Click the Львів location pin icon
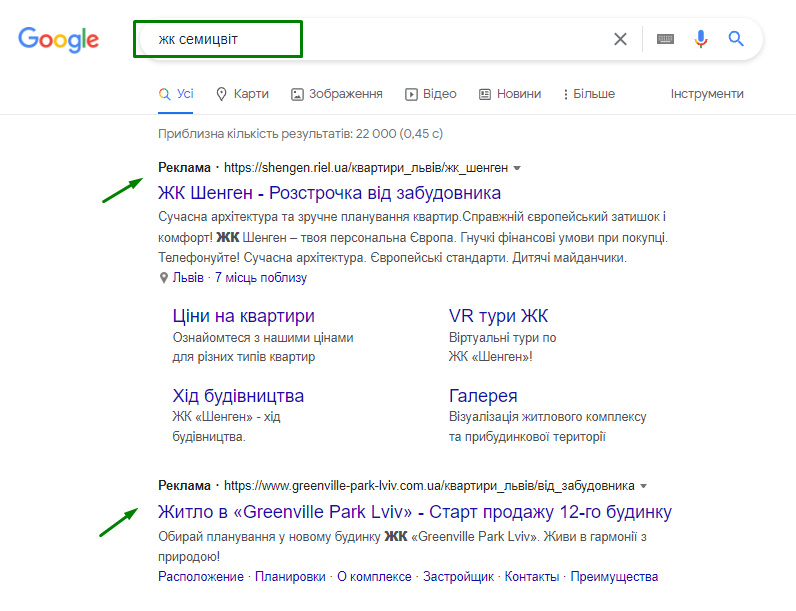Image resolution: width=796 pixels, height=611 pixels. 164,278
